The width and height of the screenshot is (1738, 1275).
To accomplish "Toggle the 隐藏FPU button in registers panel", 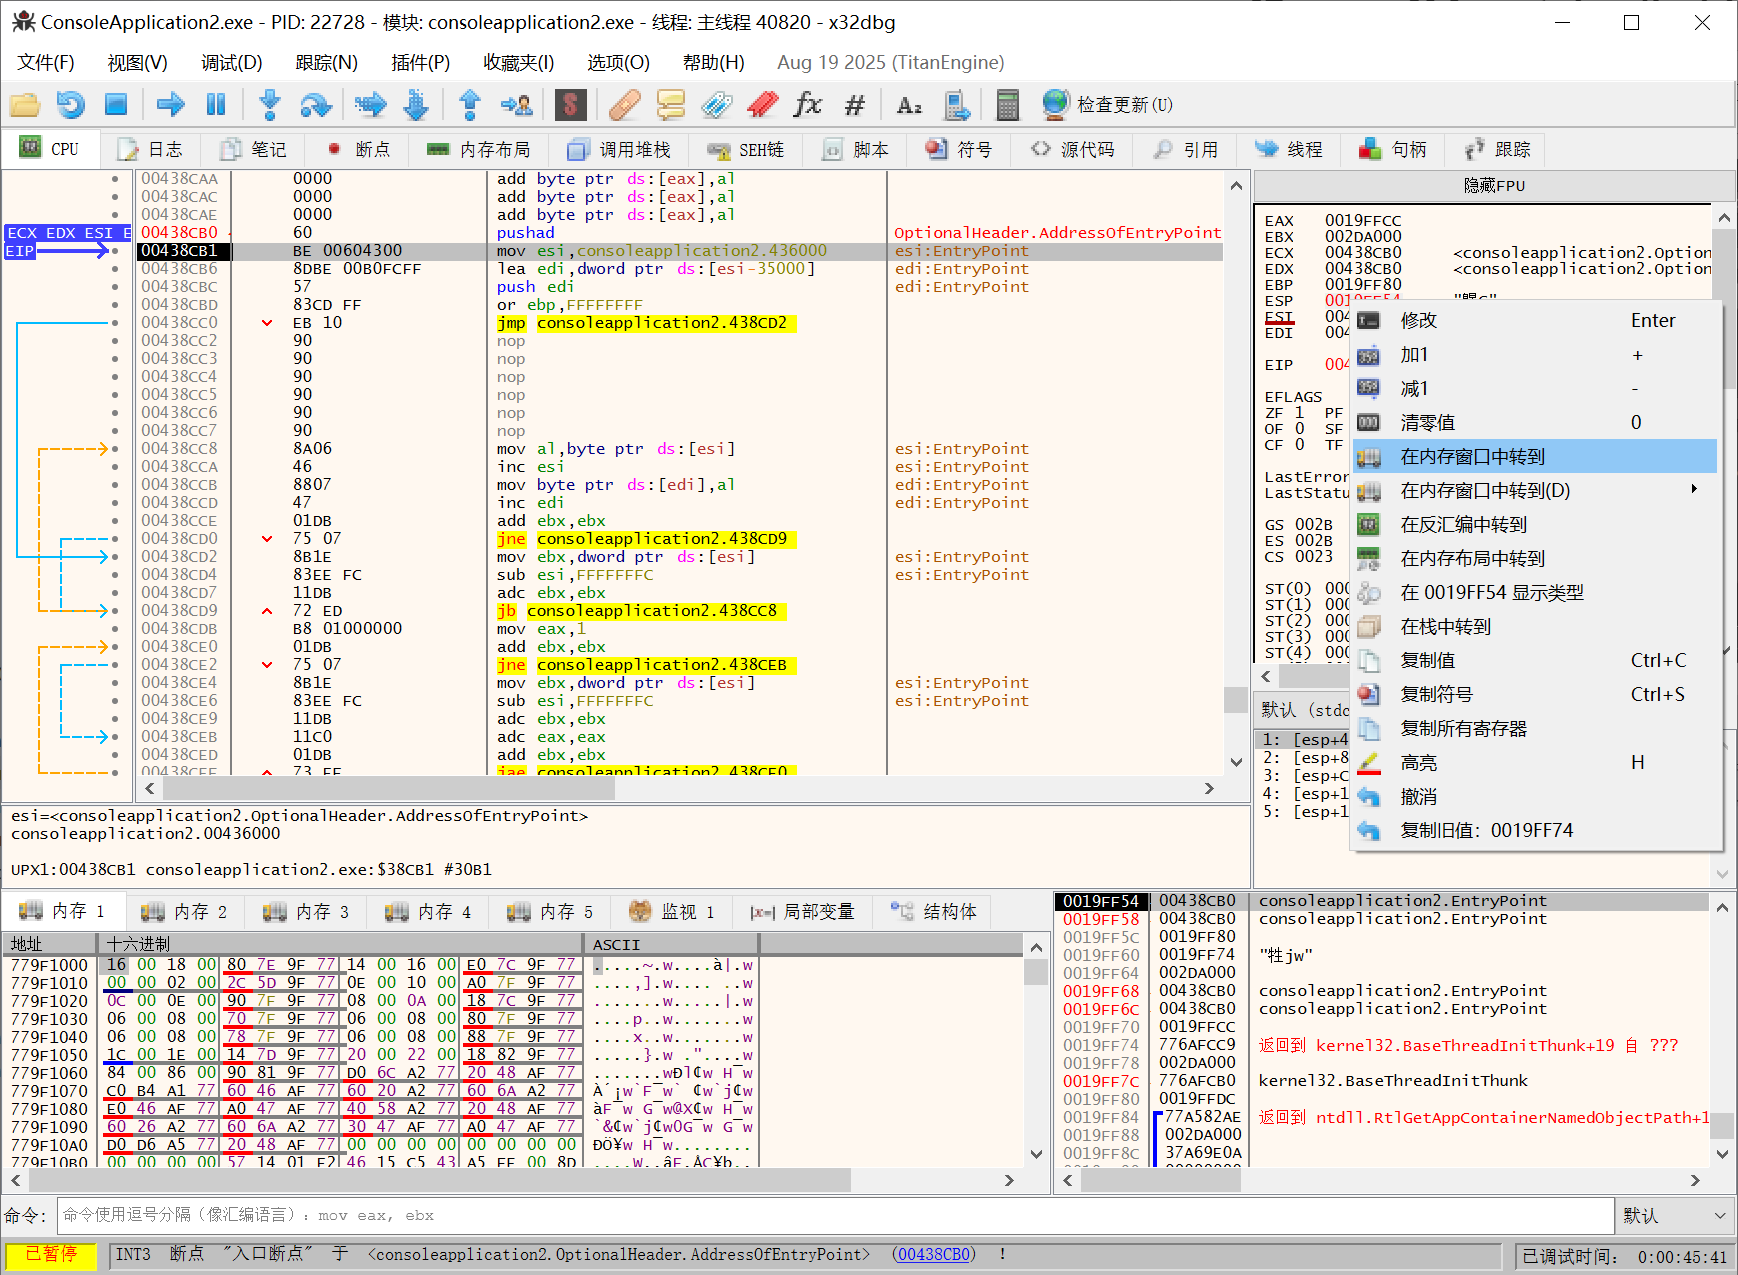I will (1493, 186).
